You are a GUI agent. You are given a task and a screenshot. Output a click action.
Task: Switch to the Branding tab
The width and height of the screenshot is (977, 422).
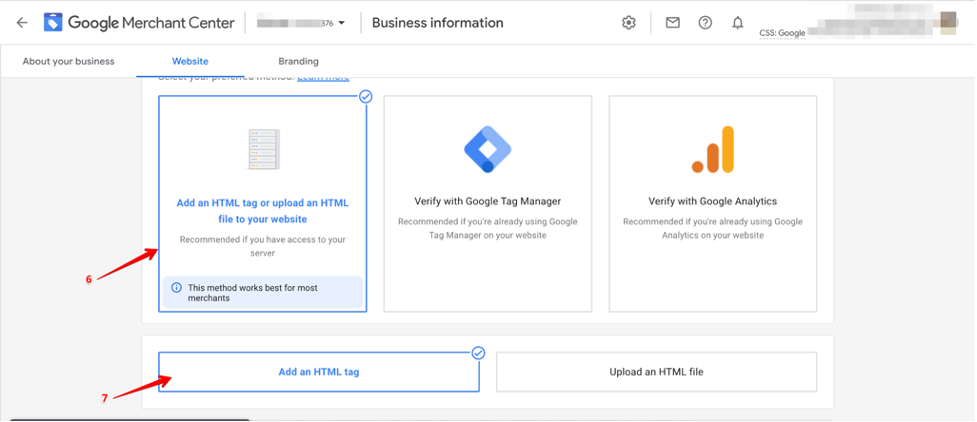298,61
